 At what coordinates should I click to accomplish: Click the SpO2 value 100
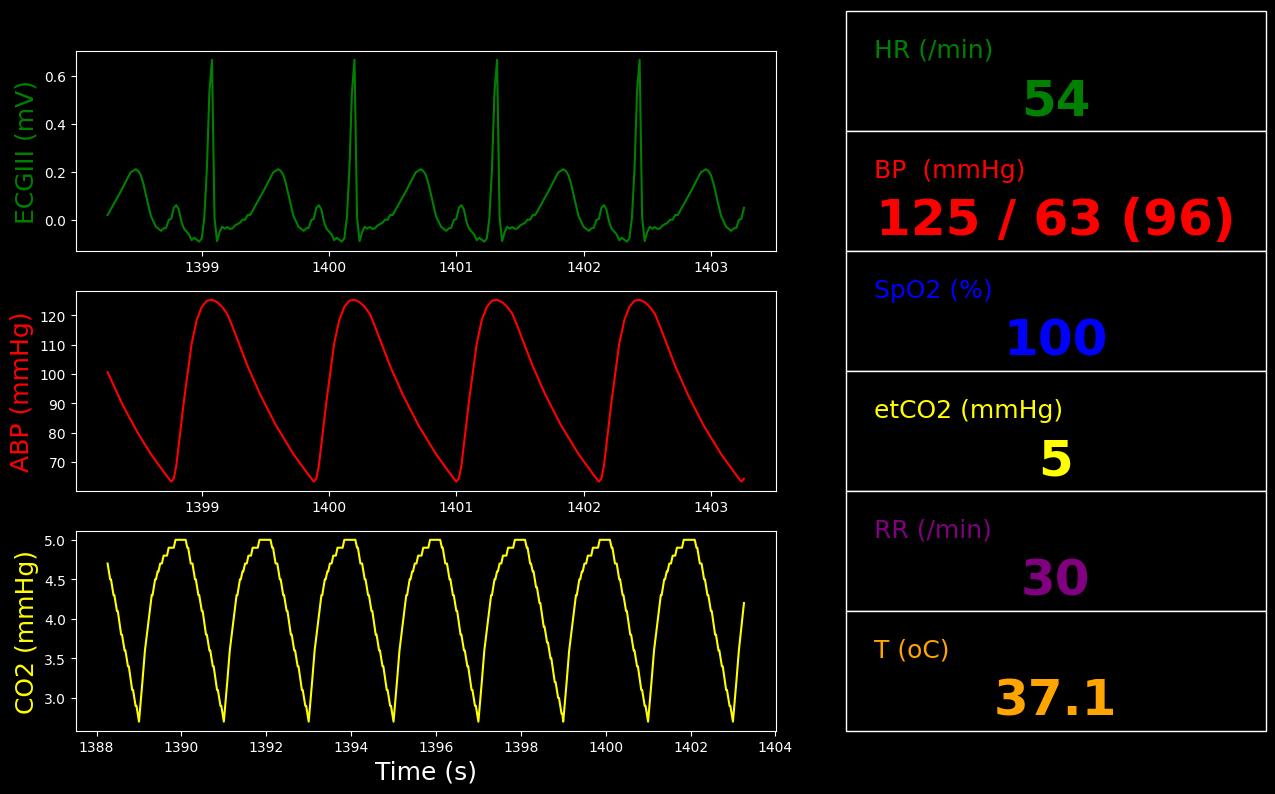1055,340
